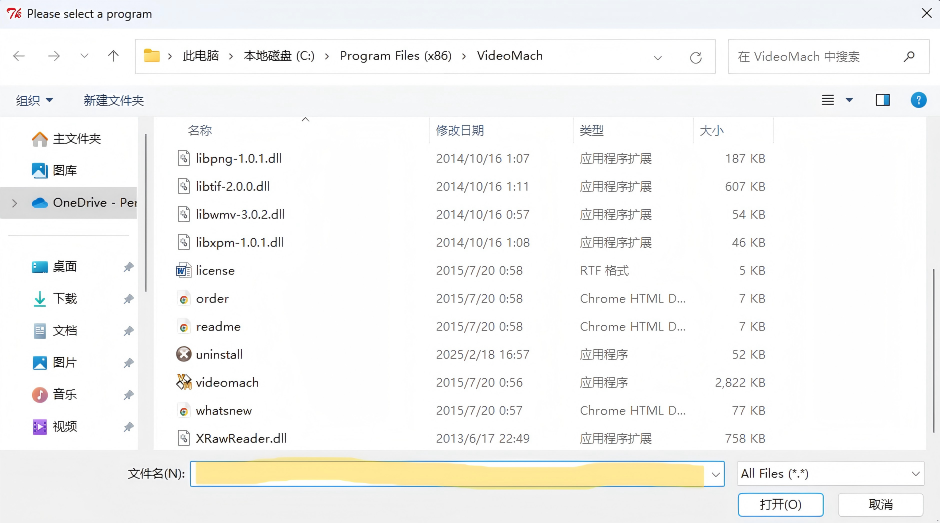
Task: Click the search magnifier icon
Action: [909, 56]
